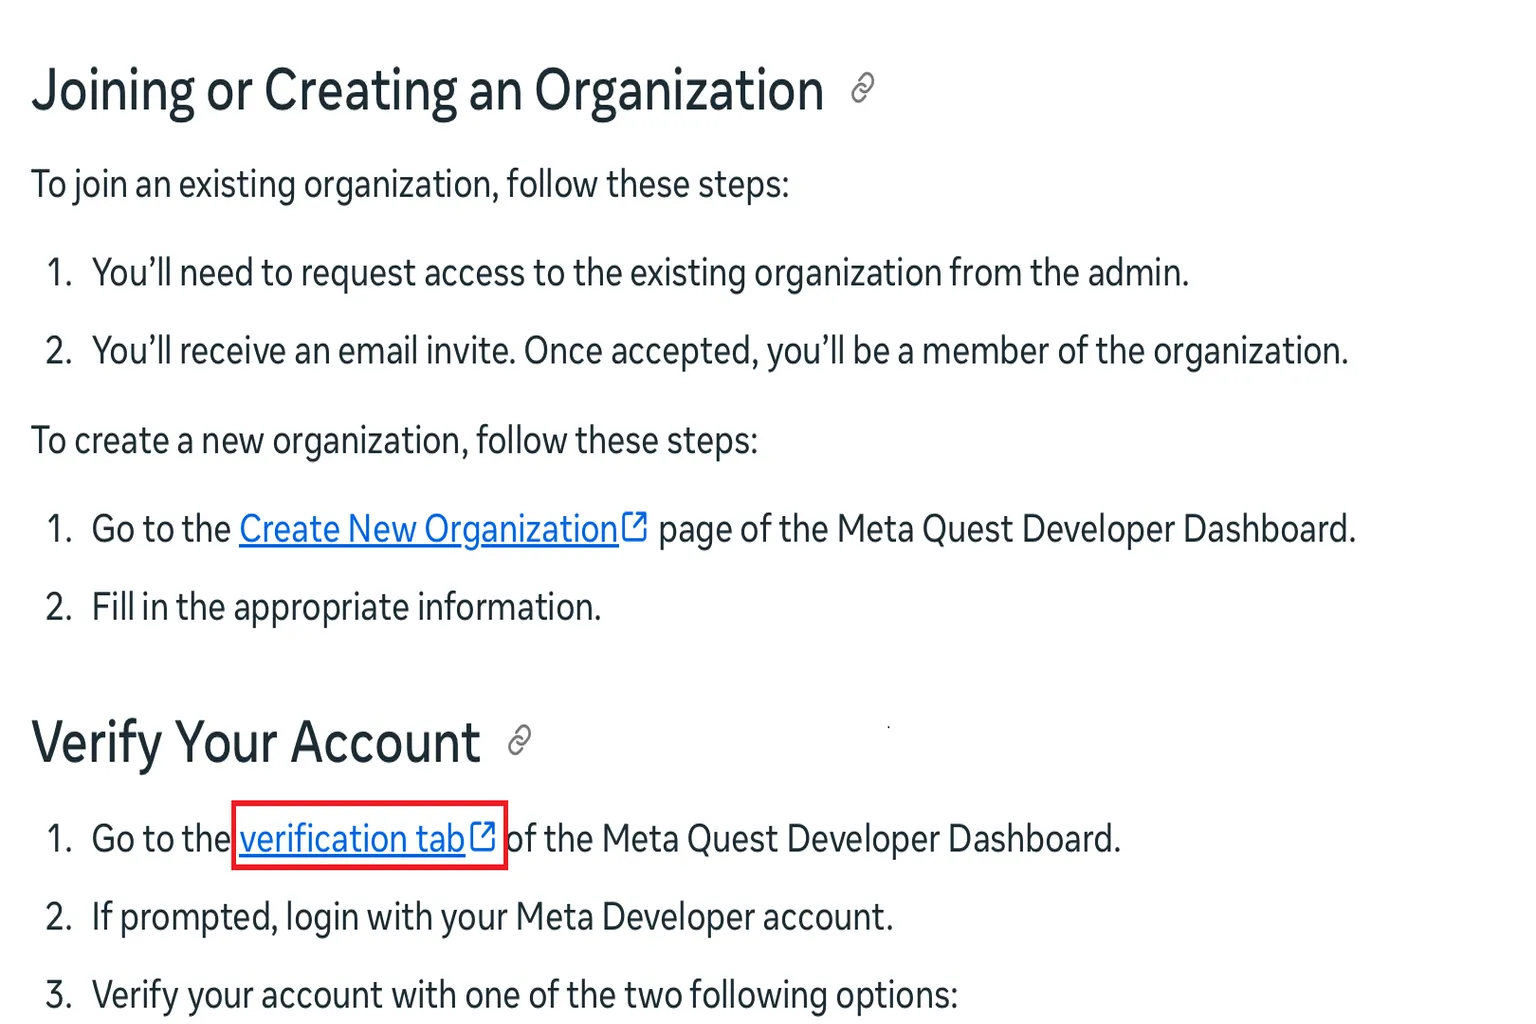The image size is (1536, 1024).
Task: Click step 'Fill in the appropriate information.'
Action: pyautogui.click(x=346, y=607)
